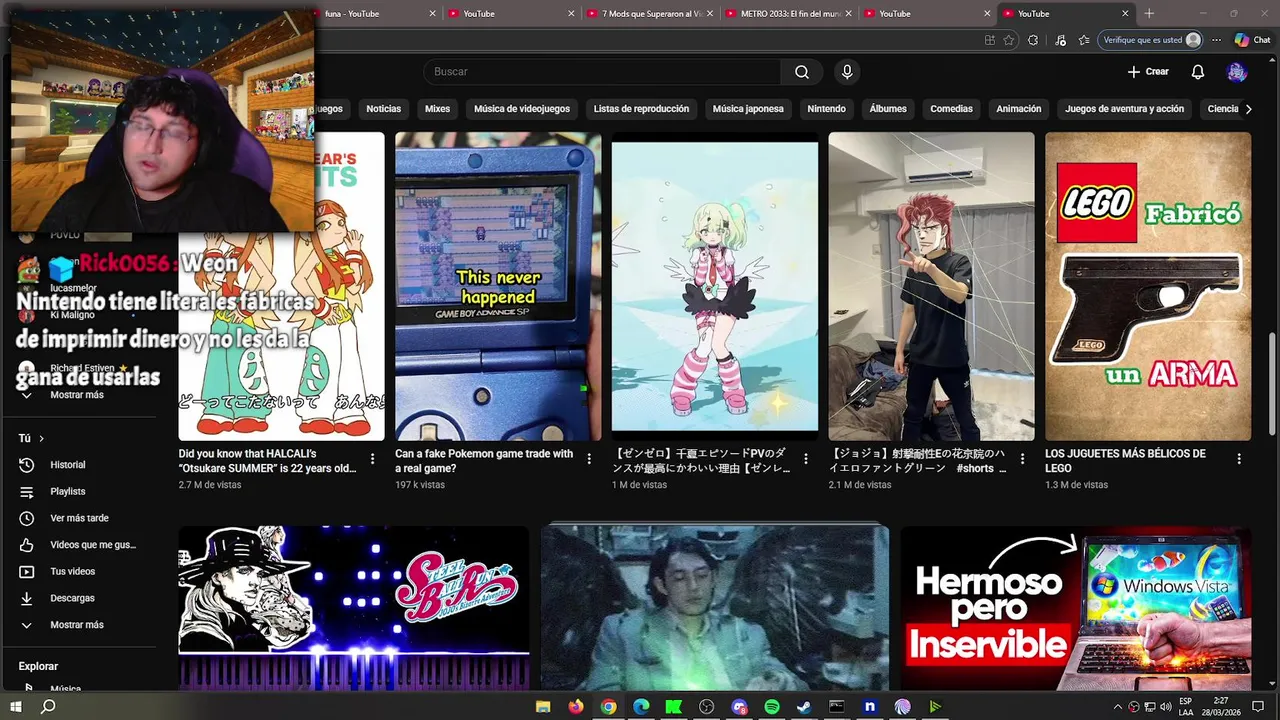Open options for LEGO juguetes bélicos video

1239,459
